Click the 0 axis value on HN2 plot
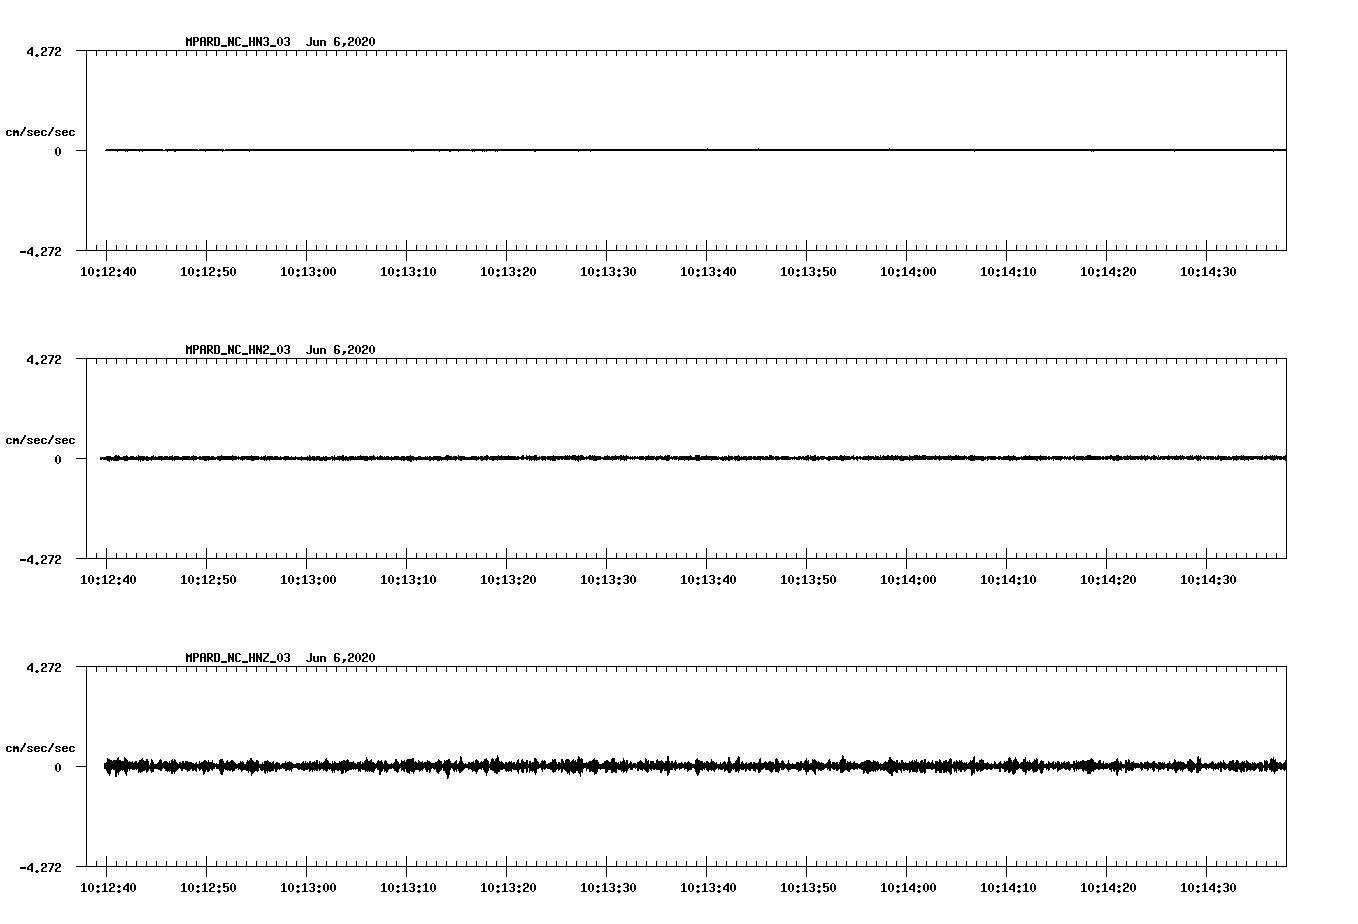 point(58,459)
